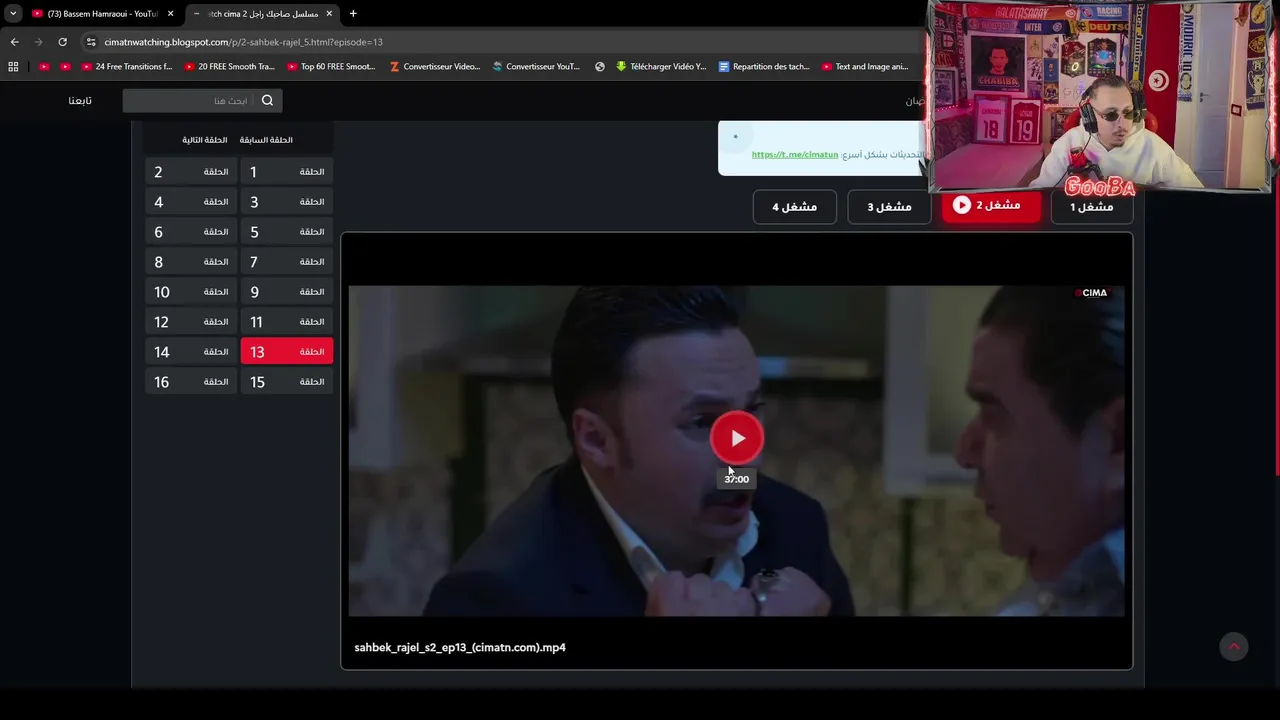
Task: Select episode 4 from the list
Action: (190, 202)
